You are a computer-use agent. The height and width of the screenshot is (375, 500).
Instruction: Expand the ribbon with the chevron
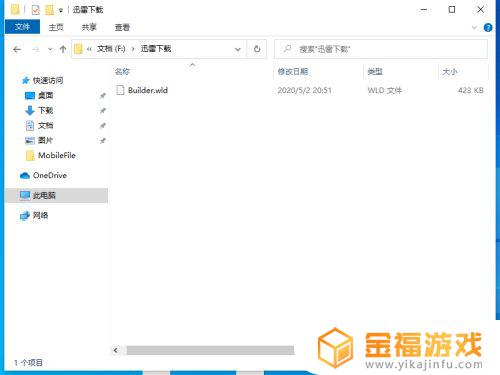474,27
